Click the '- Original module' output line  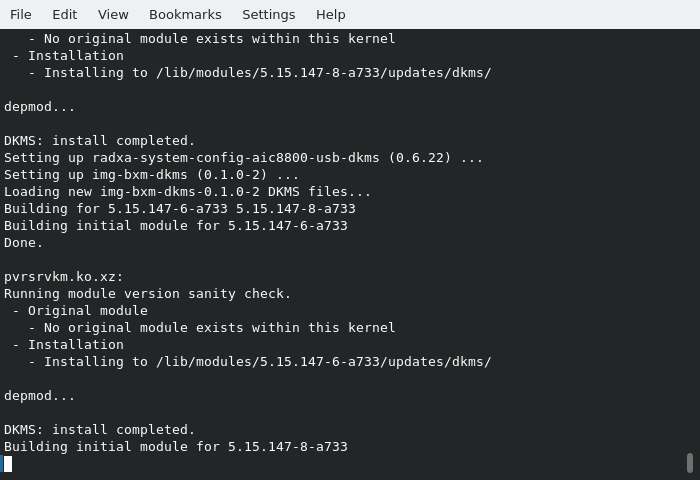[80, 311]
